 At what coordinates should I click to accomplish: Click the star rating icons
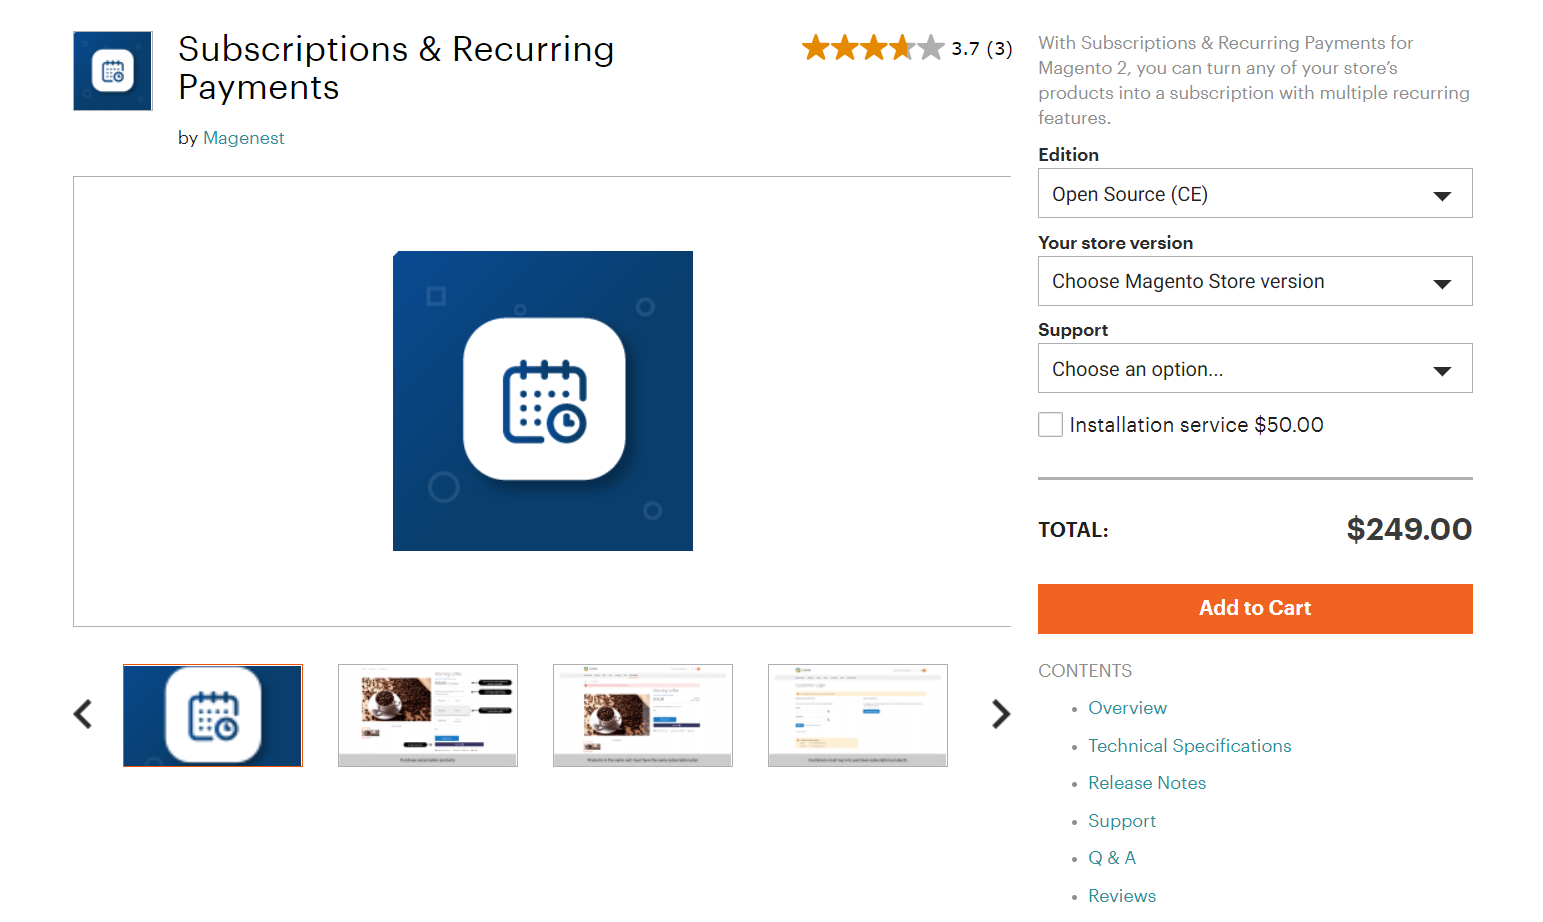(872, 48)
